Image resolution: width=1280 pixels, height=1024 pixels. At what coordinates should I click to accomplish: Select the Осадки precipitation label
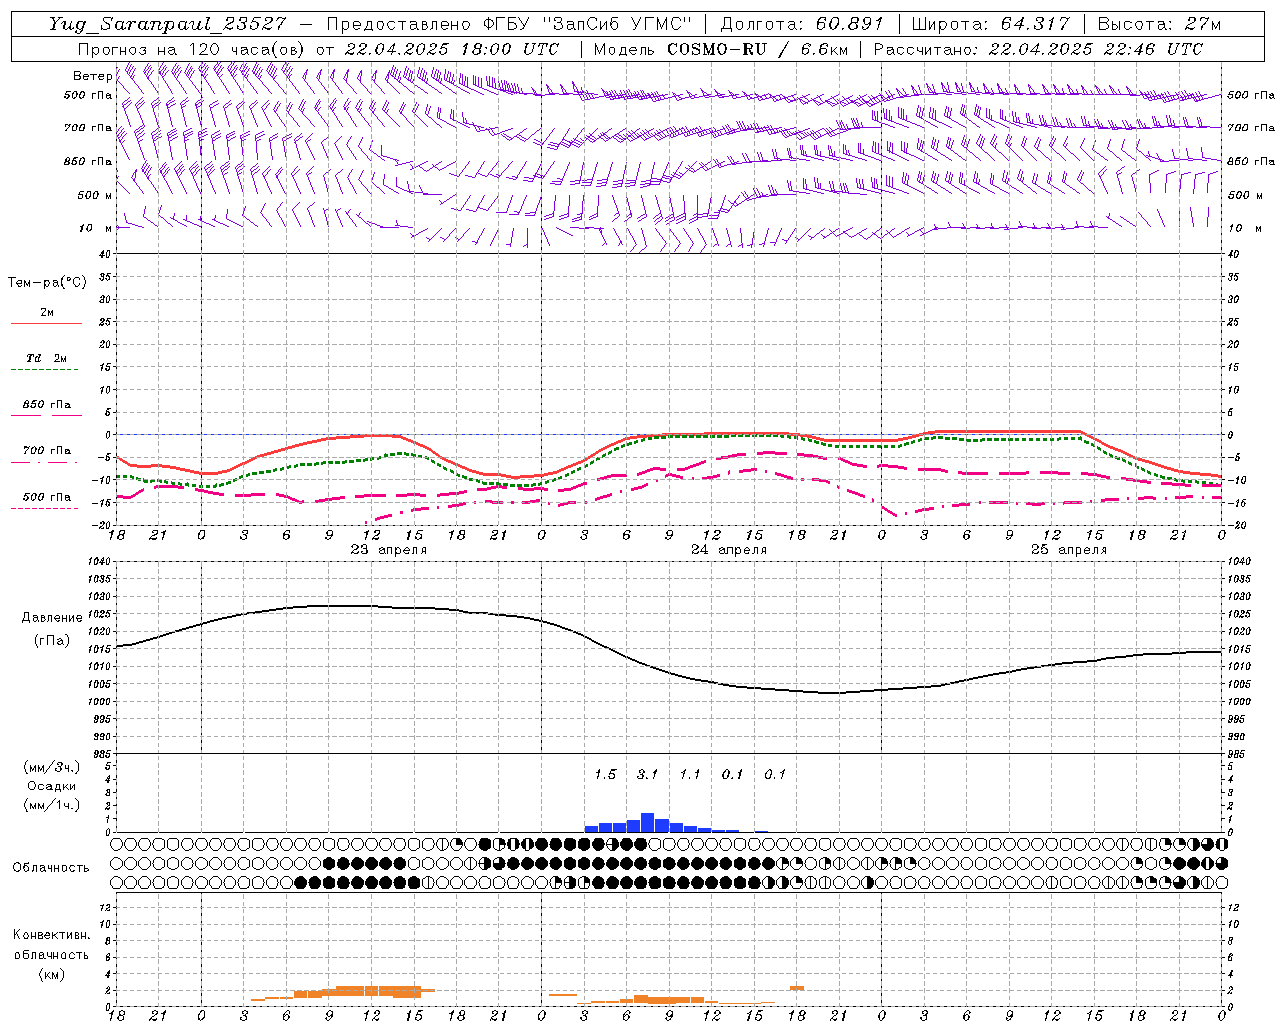pyautogui.click(x=52, y=786)
